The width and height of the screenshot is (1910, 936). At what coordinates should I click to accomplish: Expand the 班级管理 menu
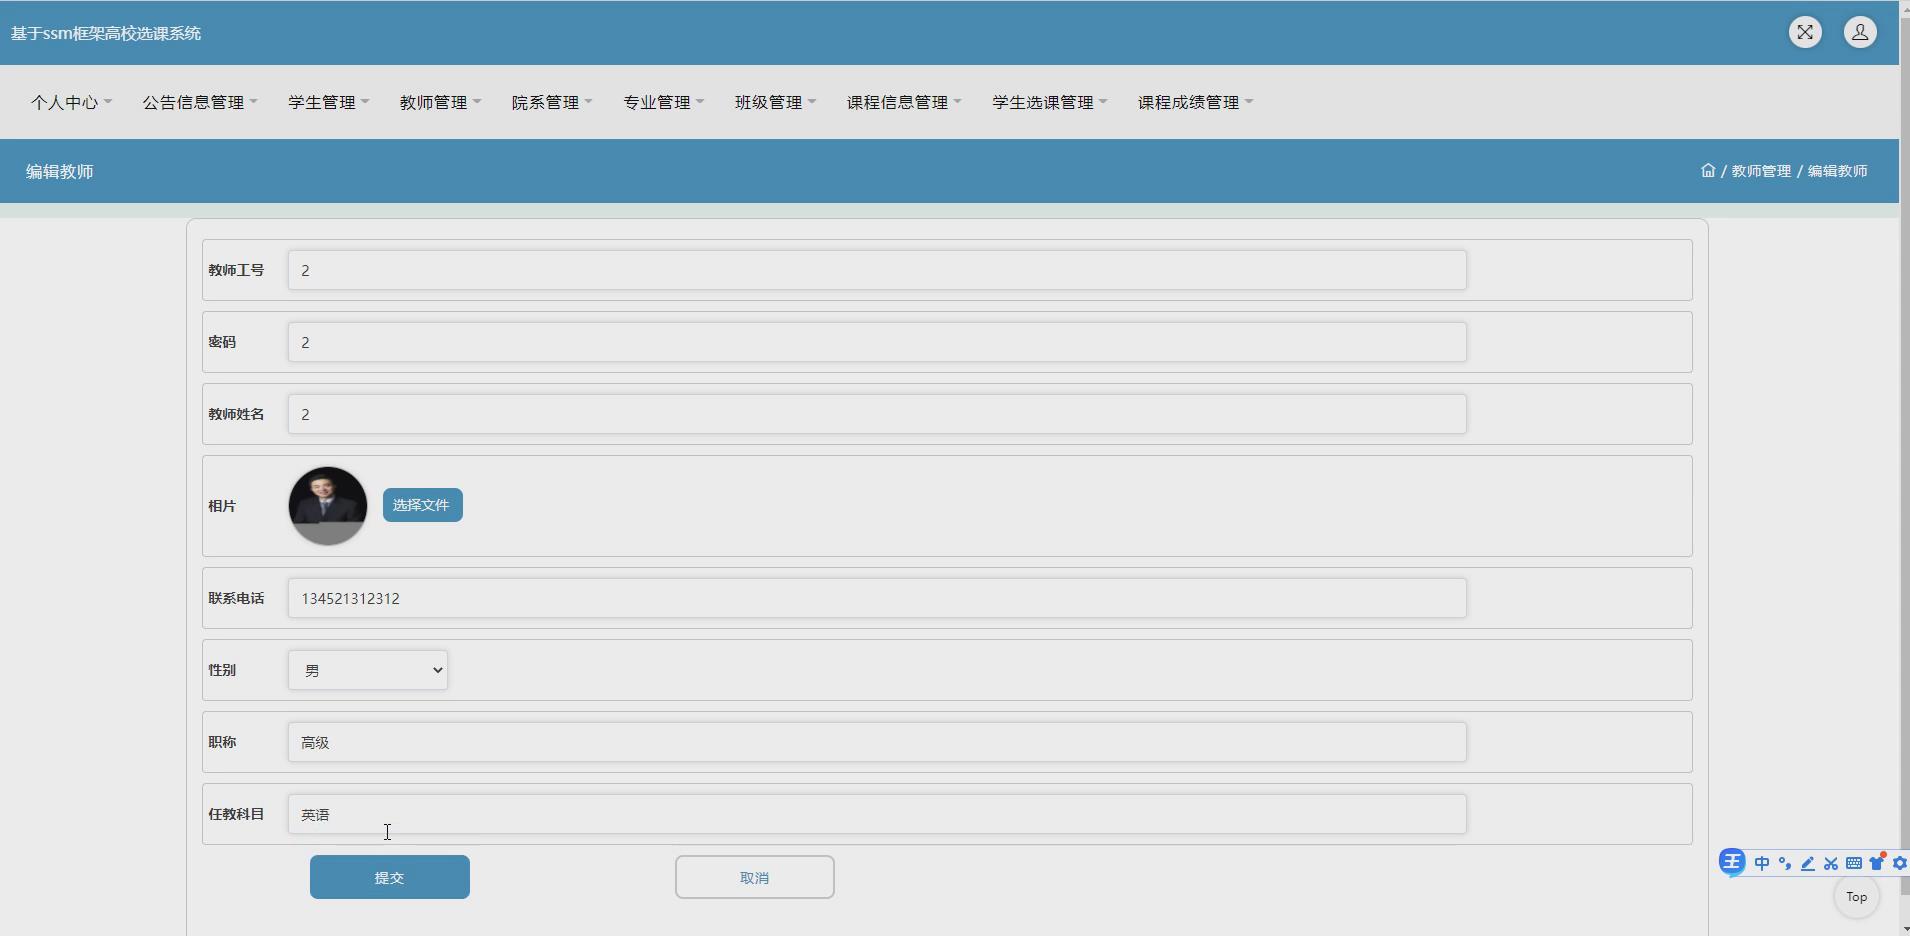point(776,102)
